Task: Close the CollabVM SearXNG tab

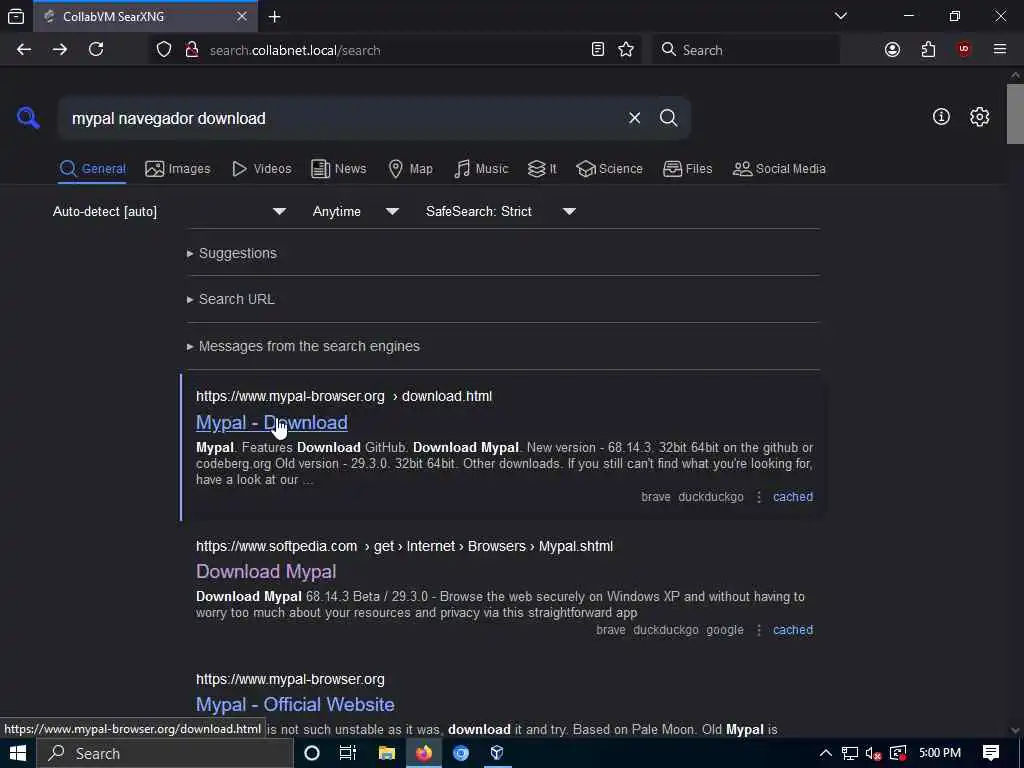Action: point(242,16)
